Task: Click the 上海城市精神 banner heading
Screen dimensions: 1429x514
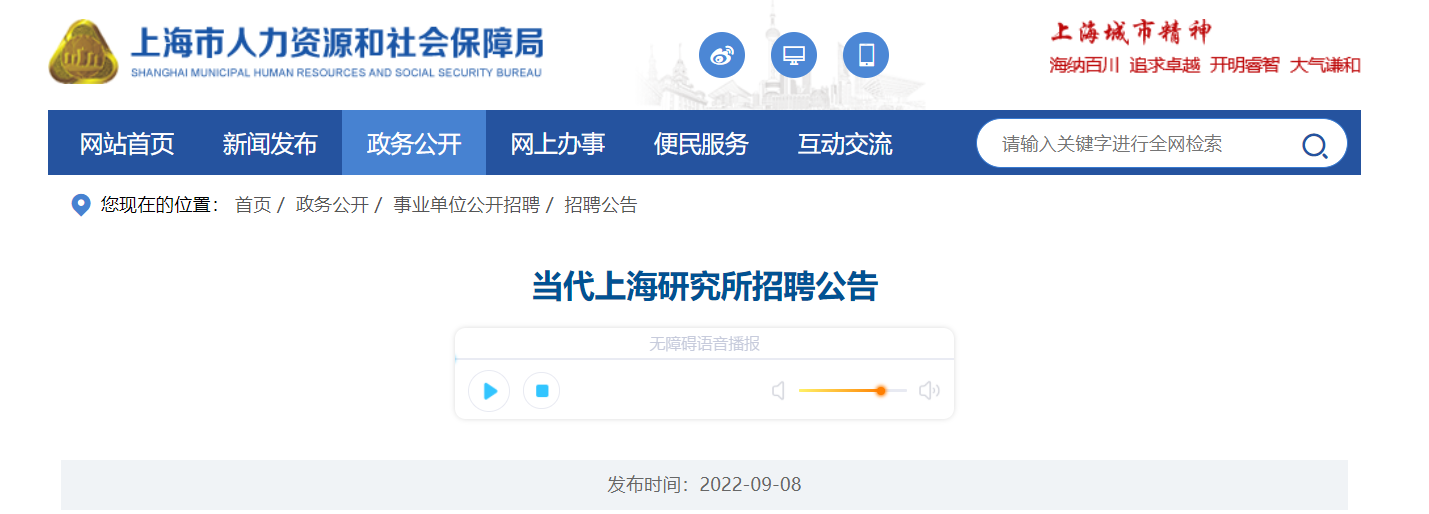Action: click(1131, 32)
